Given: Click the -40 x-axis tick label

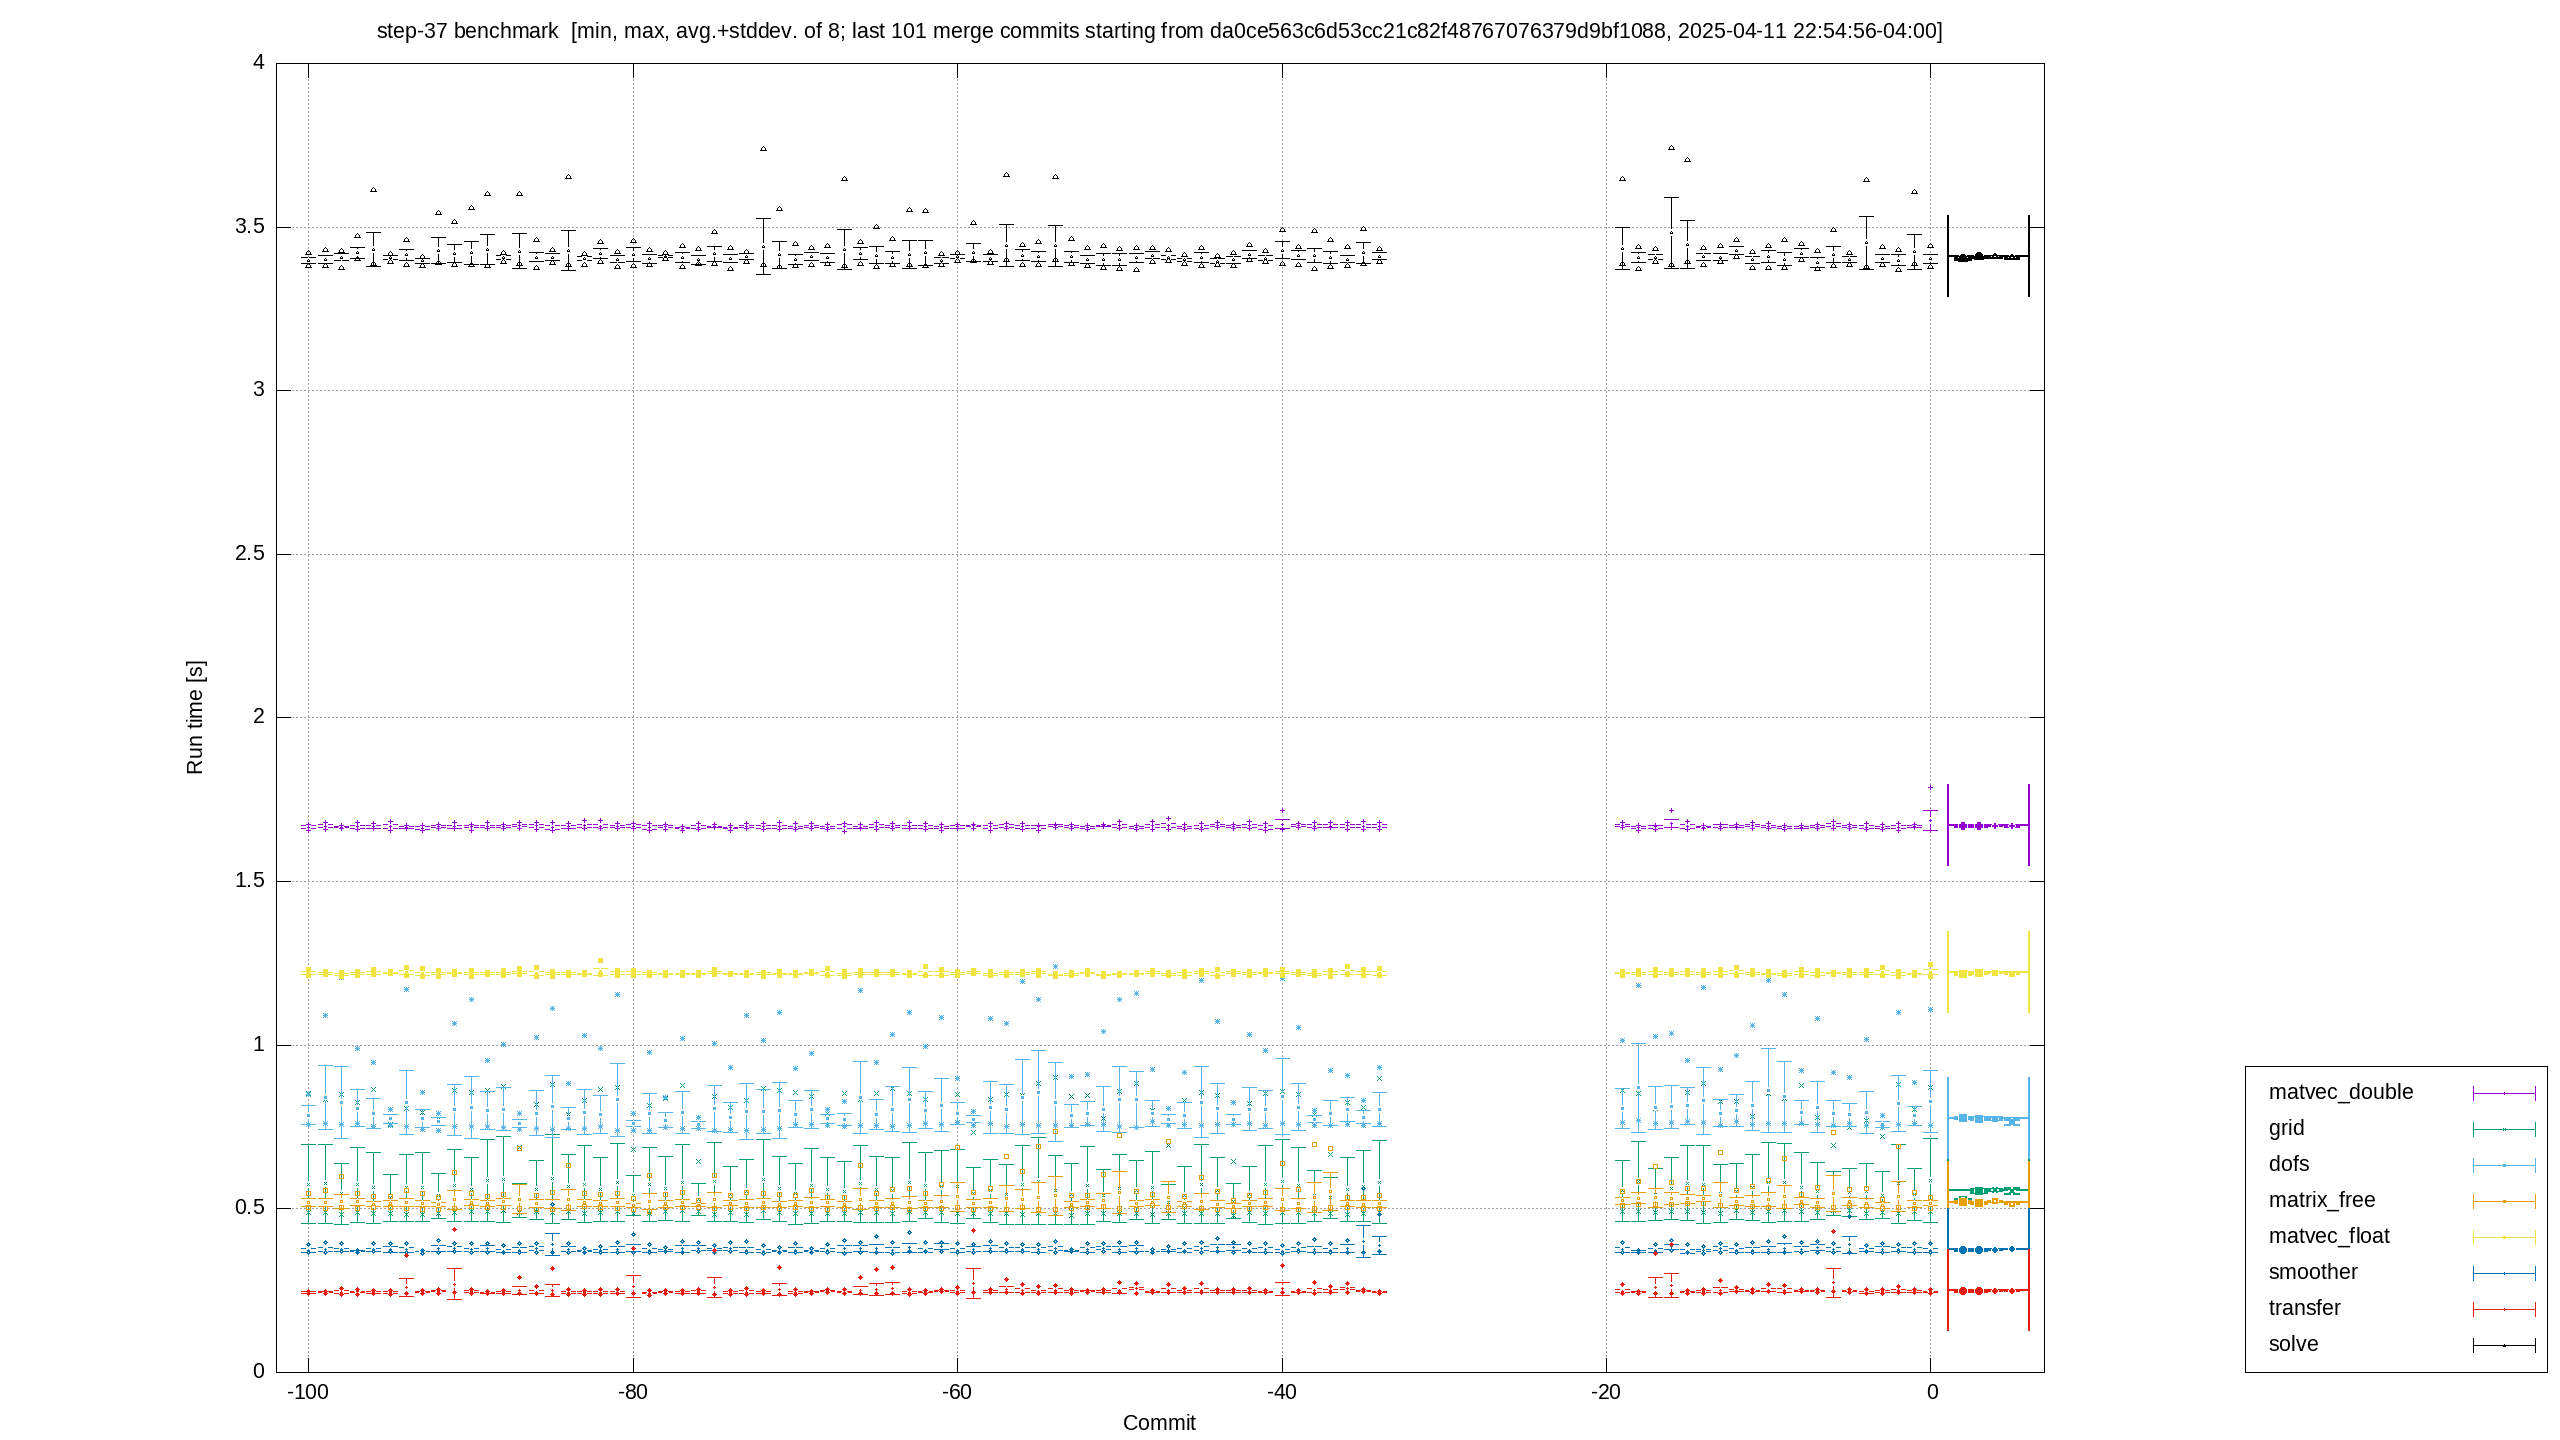Looking at the screenshot, I should [1282, 1392].
